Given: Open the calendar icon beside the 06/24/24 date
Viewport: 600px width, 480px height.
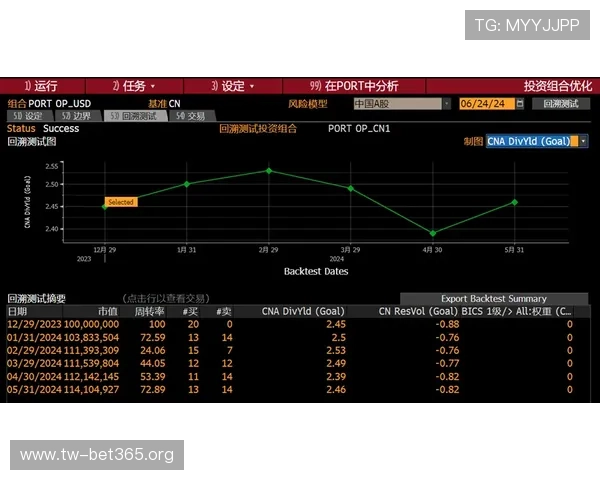Looking at the screenshot, I should pos(521,103).
